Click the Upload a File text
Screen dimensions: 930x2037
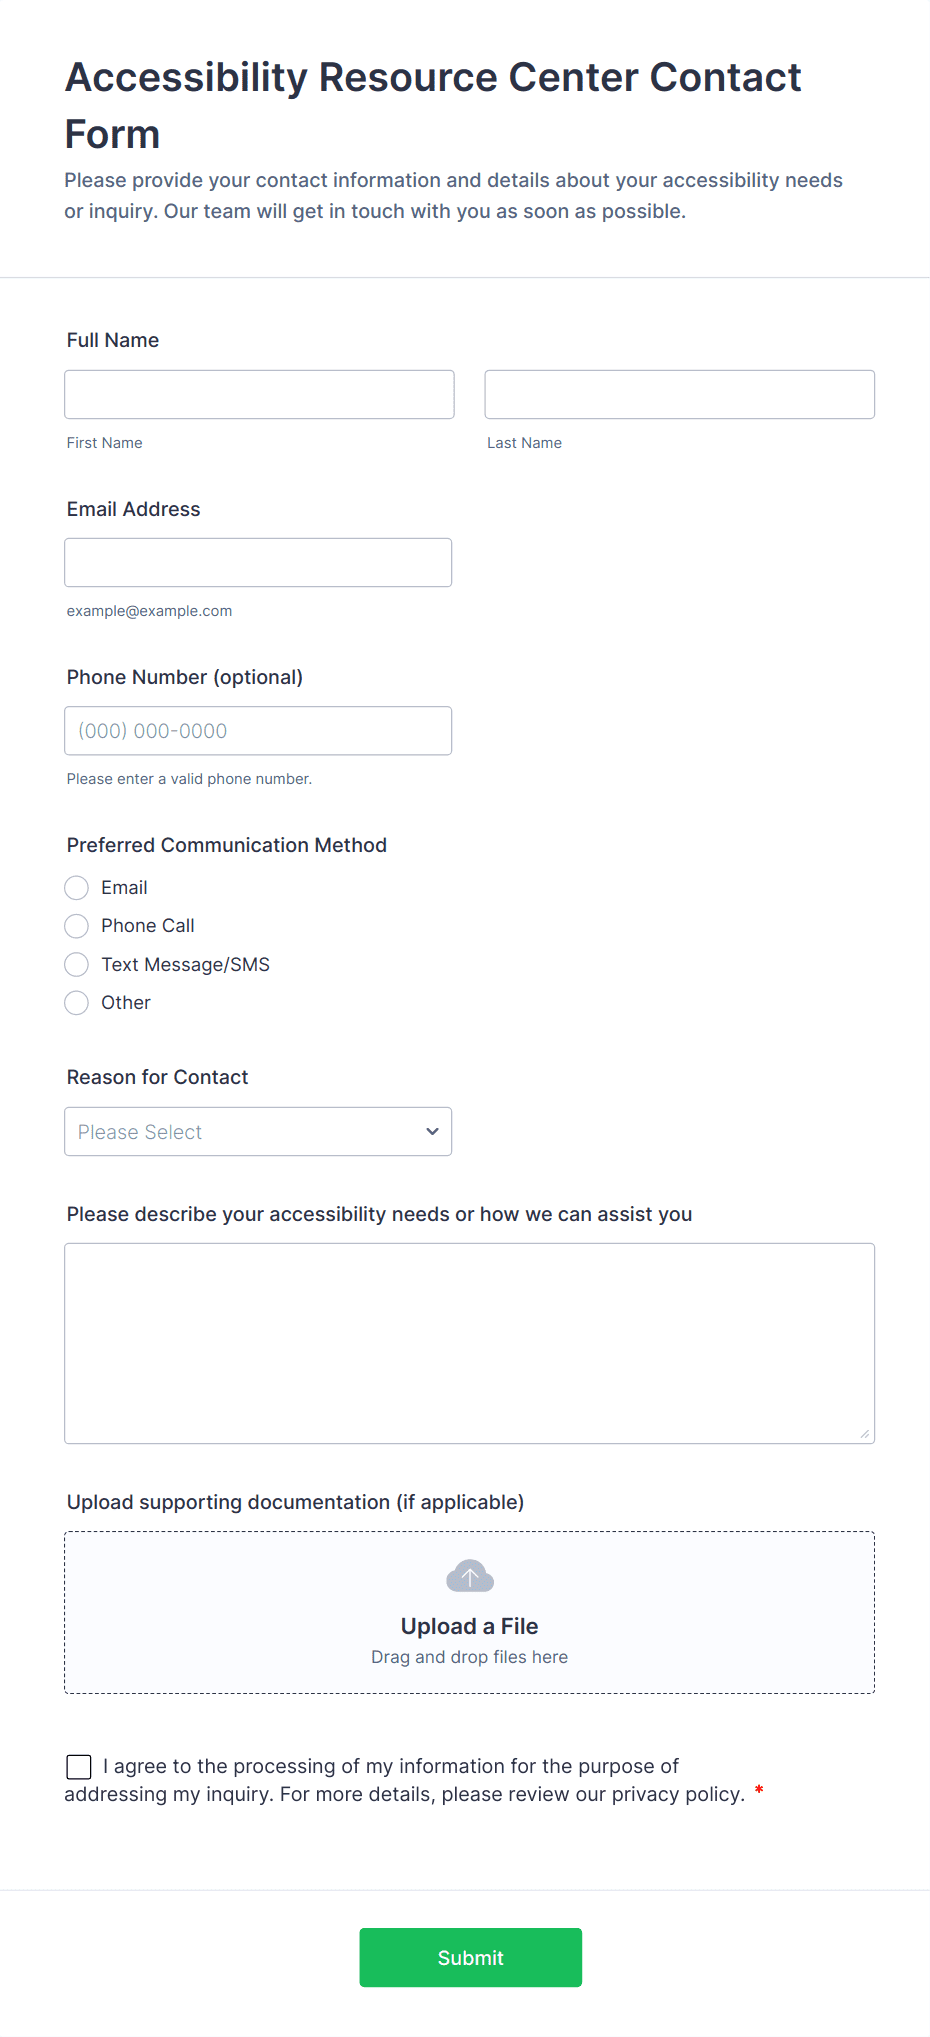point(469,1626)
